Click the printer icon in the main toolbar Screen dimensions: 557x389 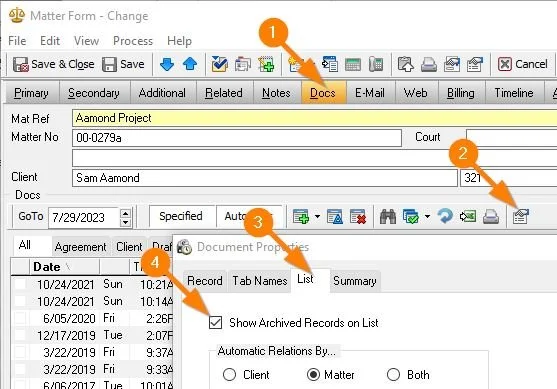pyautogui.click(x=429, y=64)
